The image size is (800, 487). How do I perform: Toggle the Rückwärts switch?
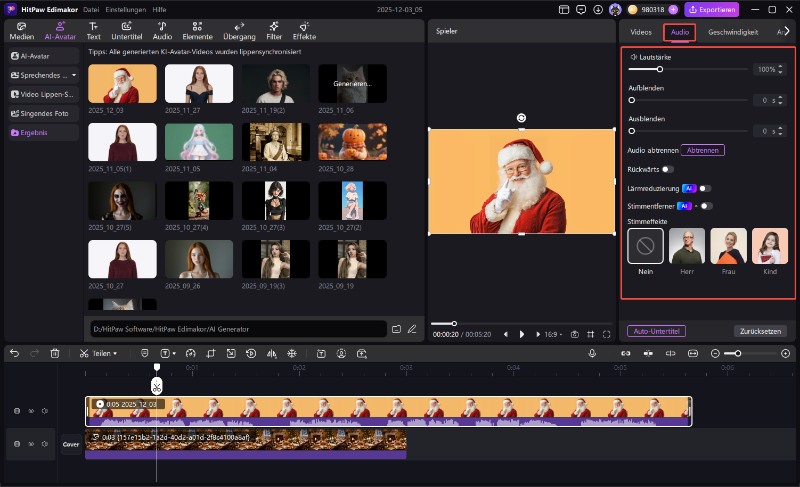(x=668, y=169)
